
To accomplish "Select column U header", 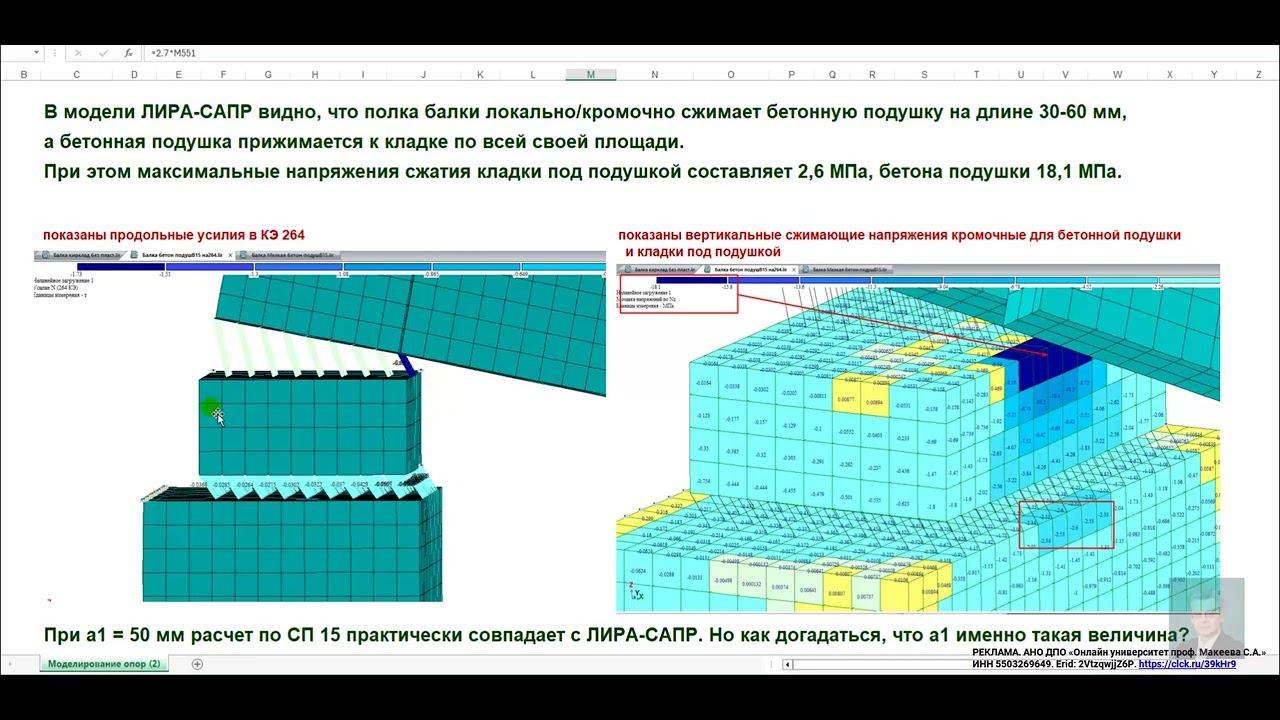I will (1021, 75).
